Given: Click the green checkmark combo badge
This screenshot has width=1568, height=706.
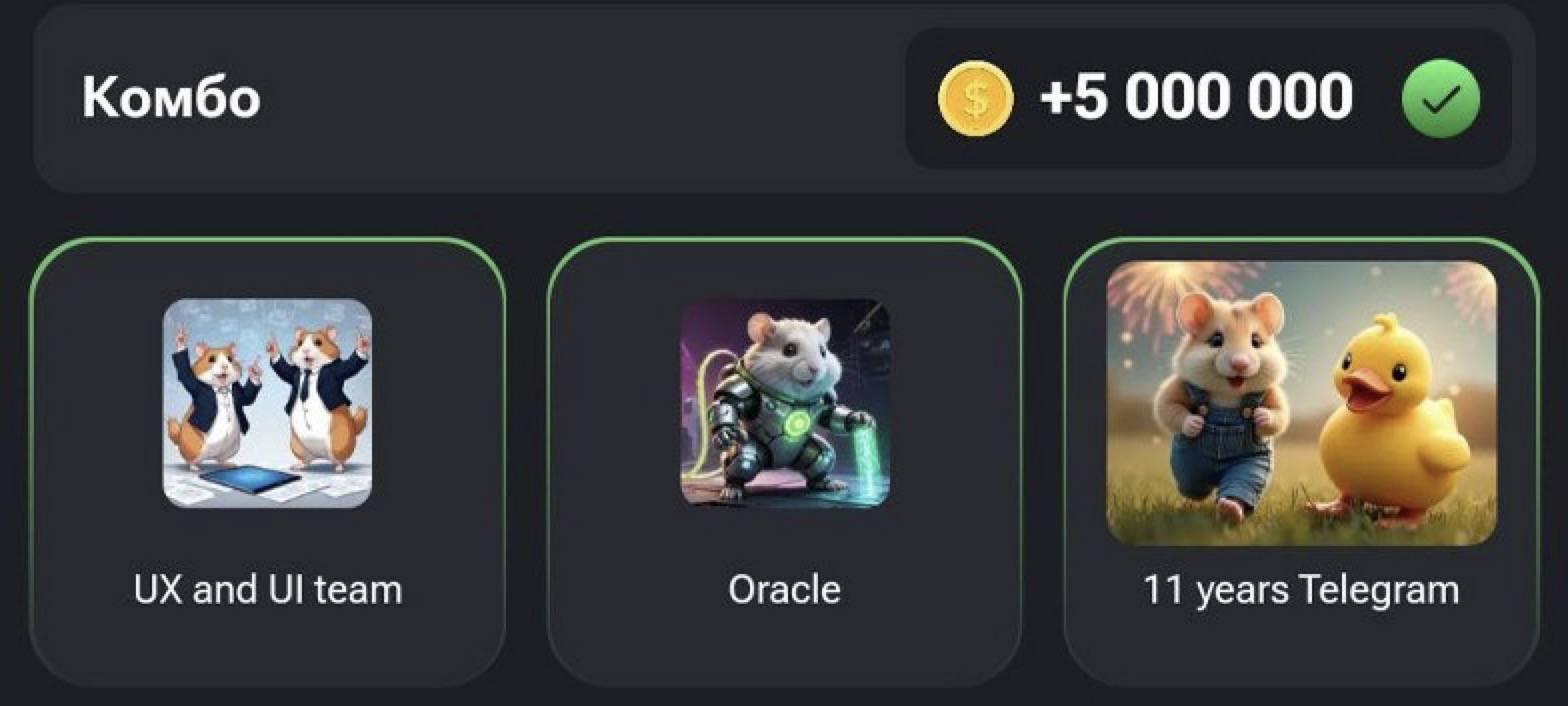Looking at the screenshot, I should click(1440, 99).
